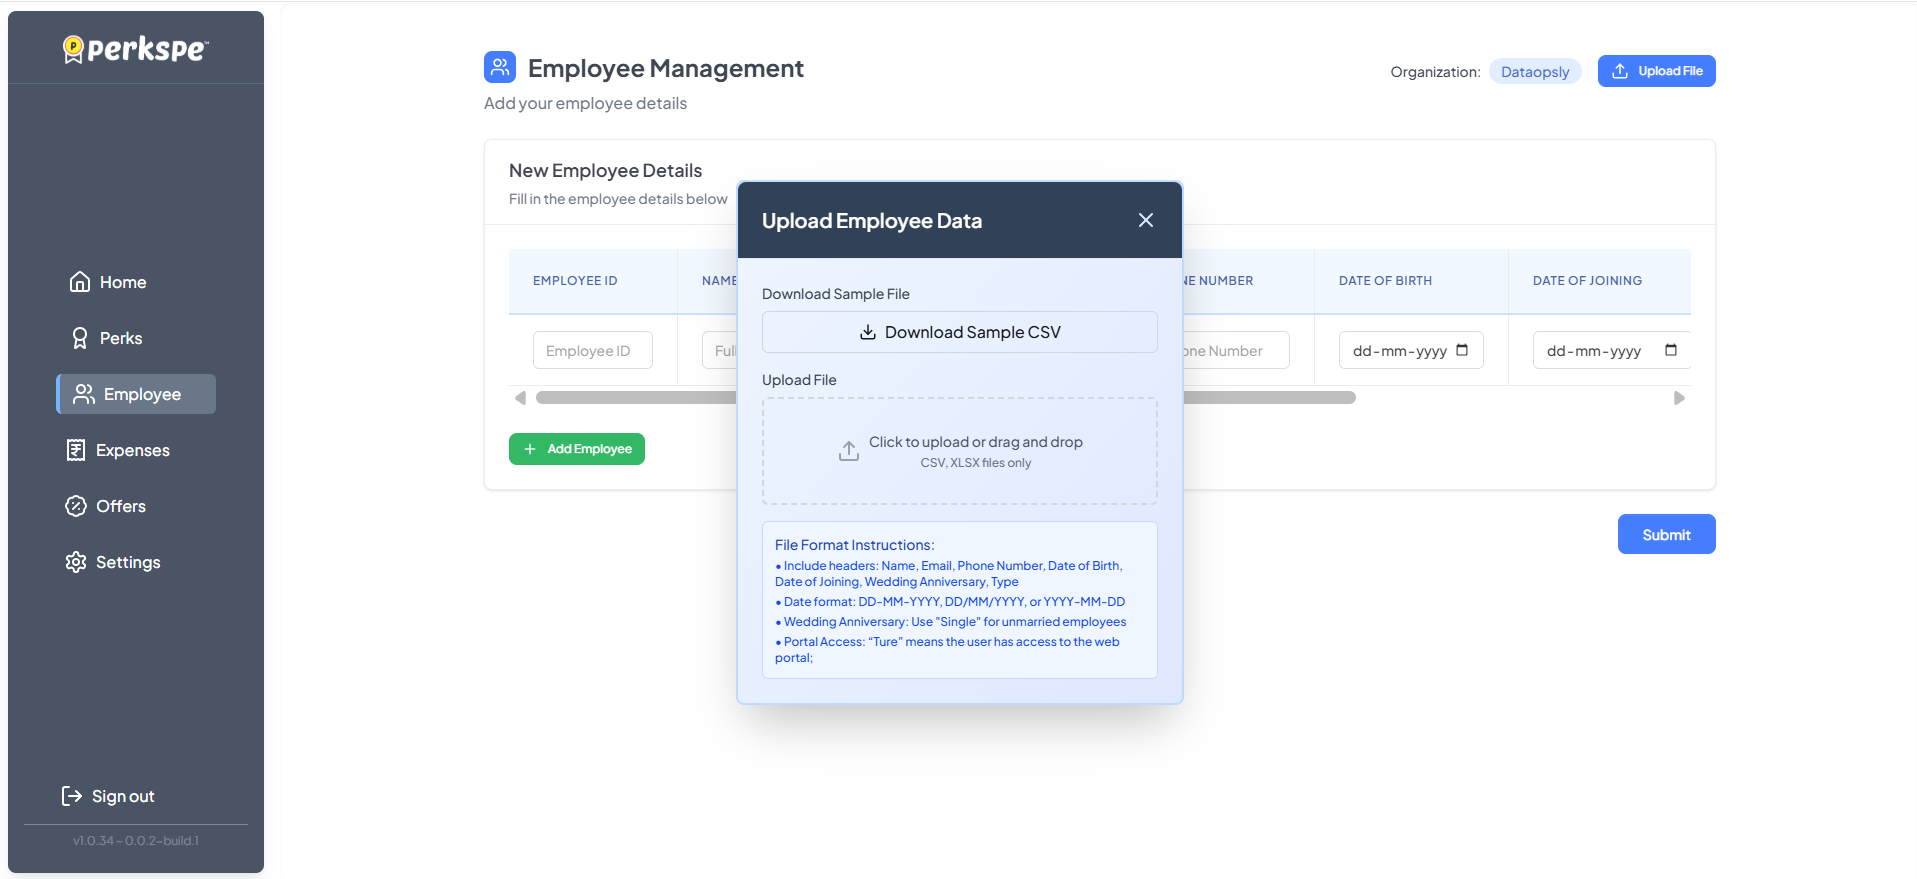1917x879 pixels.
Task: Click the Employee ID input field
Action: 592,351
